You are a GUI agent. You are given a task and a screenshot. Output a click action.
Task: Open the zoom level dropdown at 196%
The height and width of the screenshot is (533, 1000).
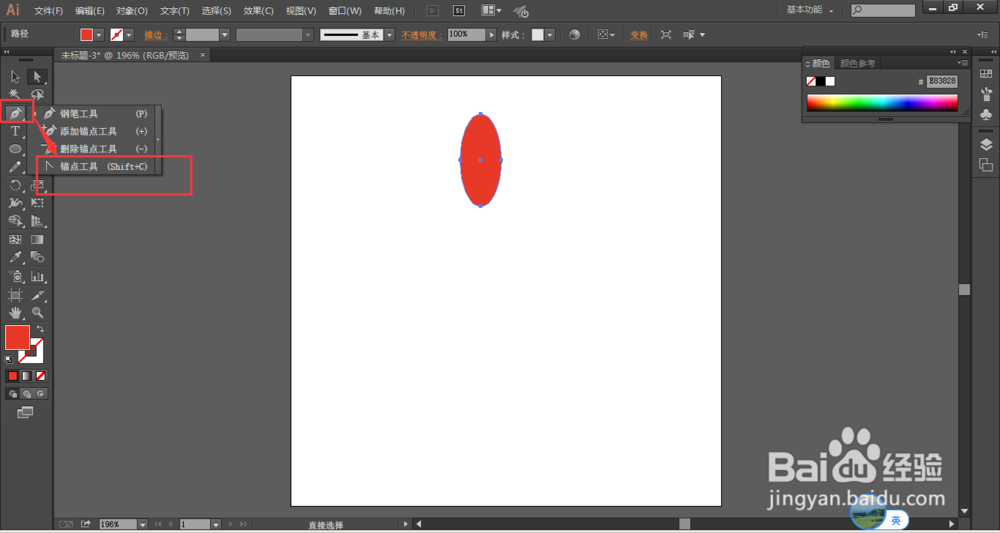pos(143,524)
